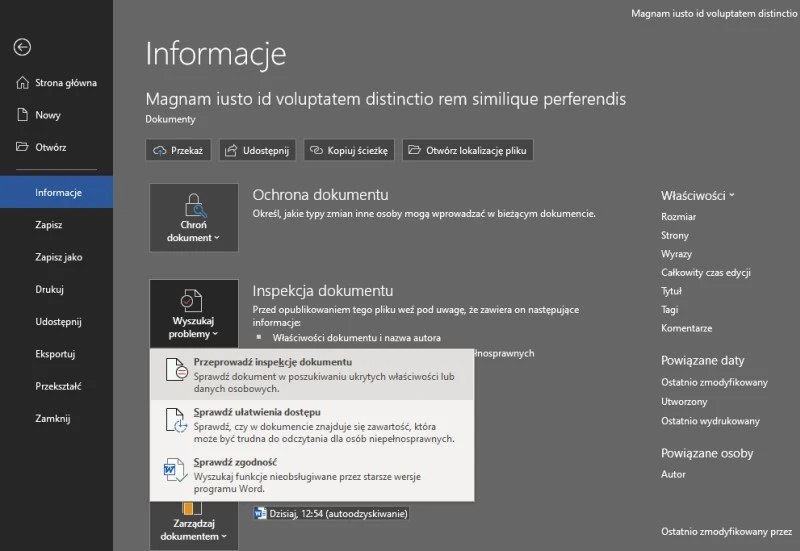This screenshot has width=800, height=551.
Task: Click the Word compatibility check icon
Action: tap(176, 470)
